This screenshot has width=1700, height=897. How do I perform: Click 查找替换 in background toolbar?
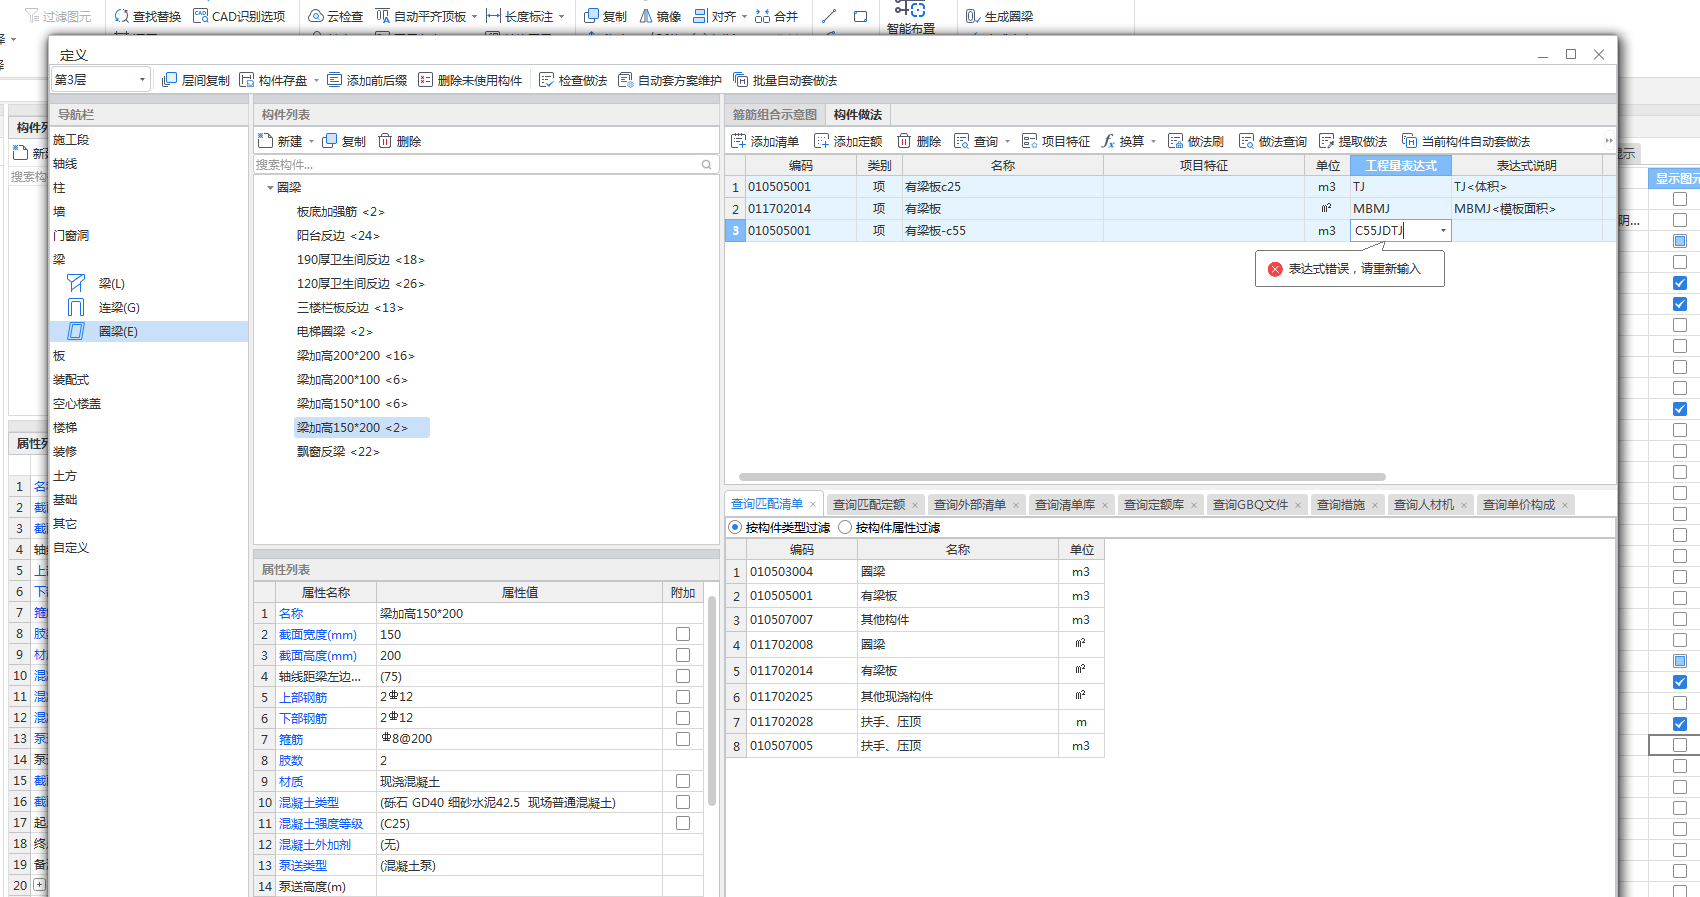point(148,16)
